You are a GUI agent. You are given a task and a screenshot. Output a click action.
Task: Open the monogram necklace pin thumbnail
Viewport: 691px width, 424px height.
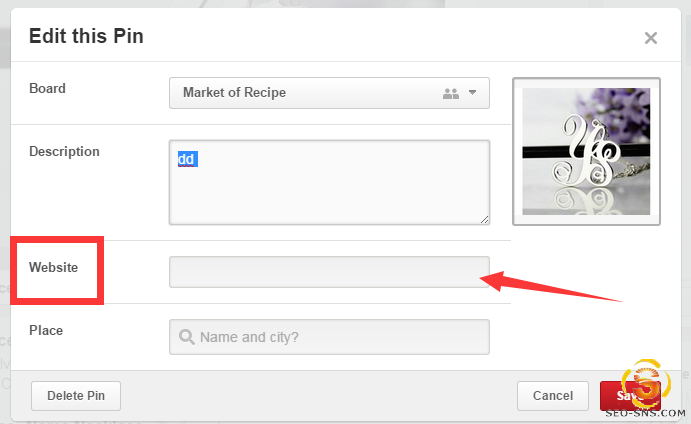click(586, 151)
